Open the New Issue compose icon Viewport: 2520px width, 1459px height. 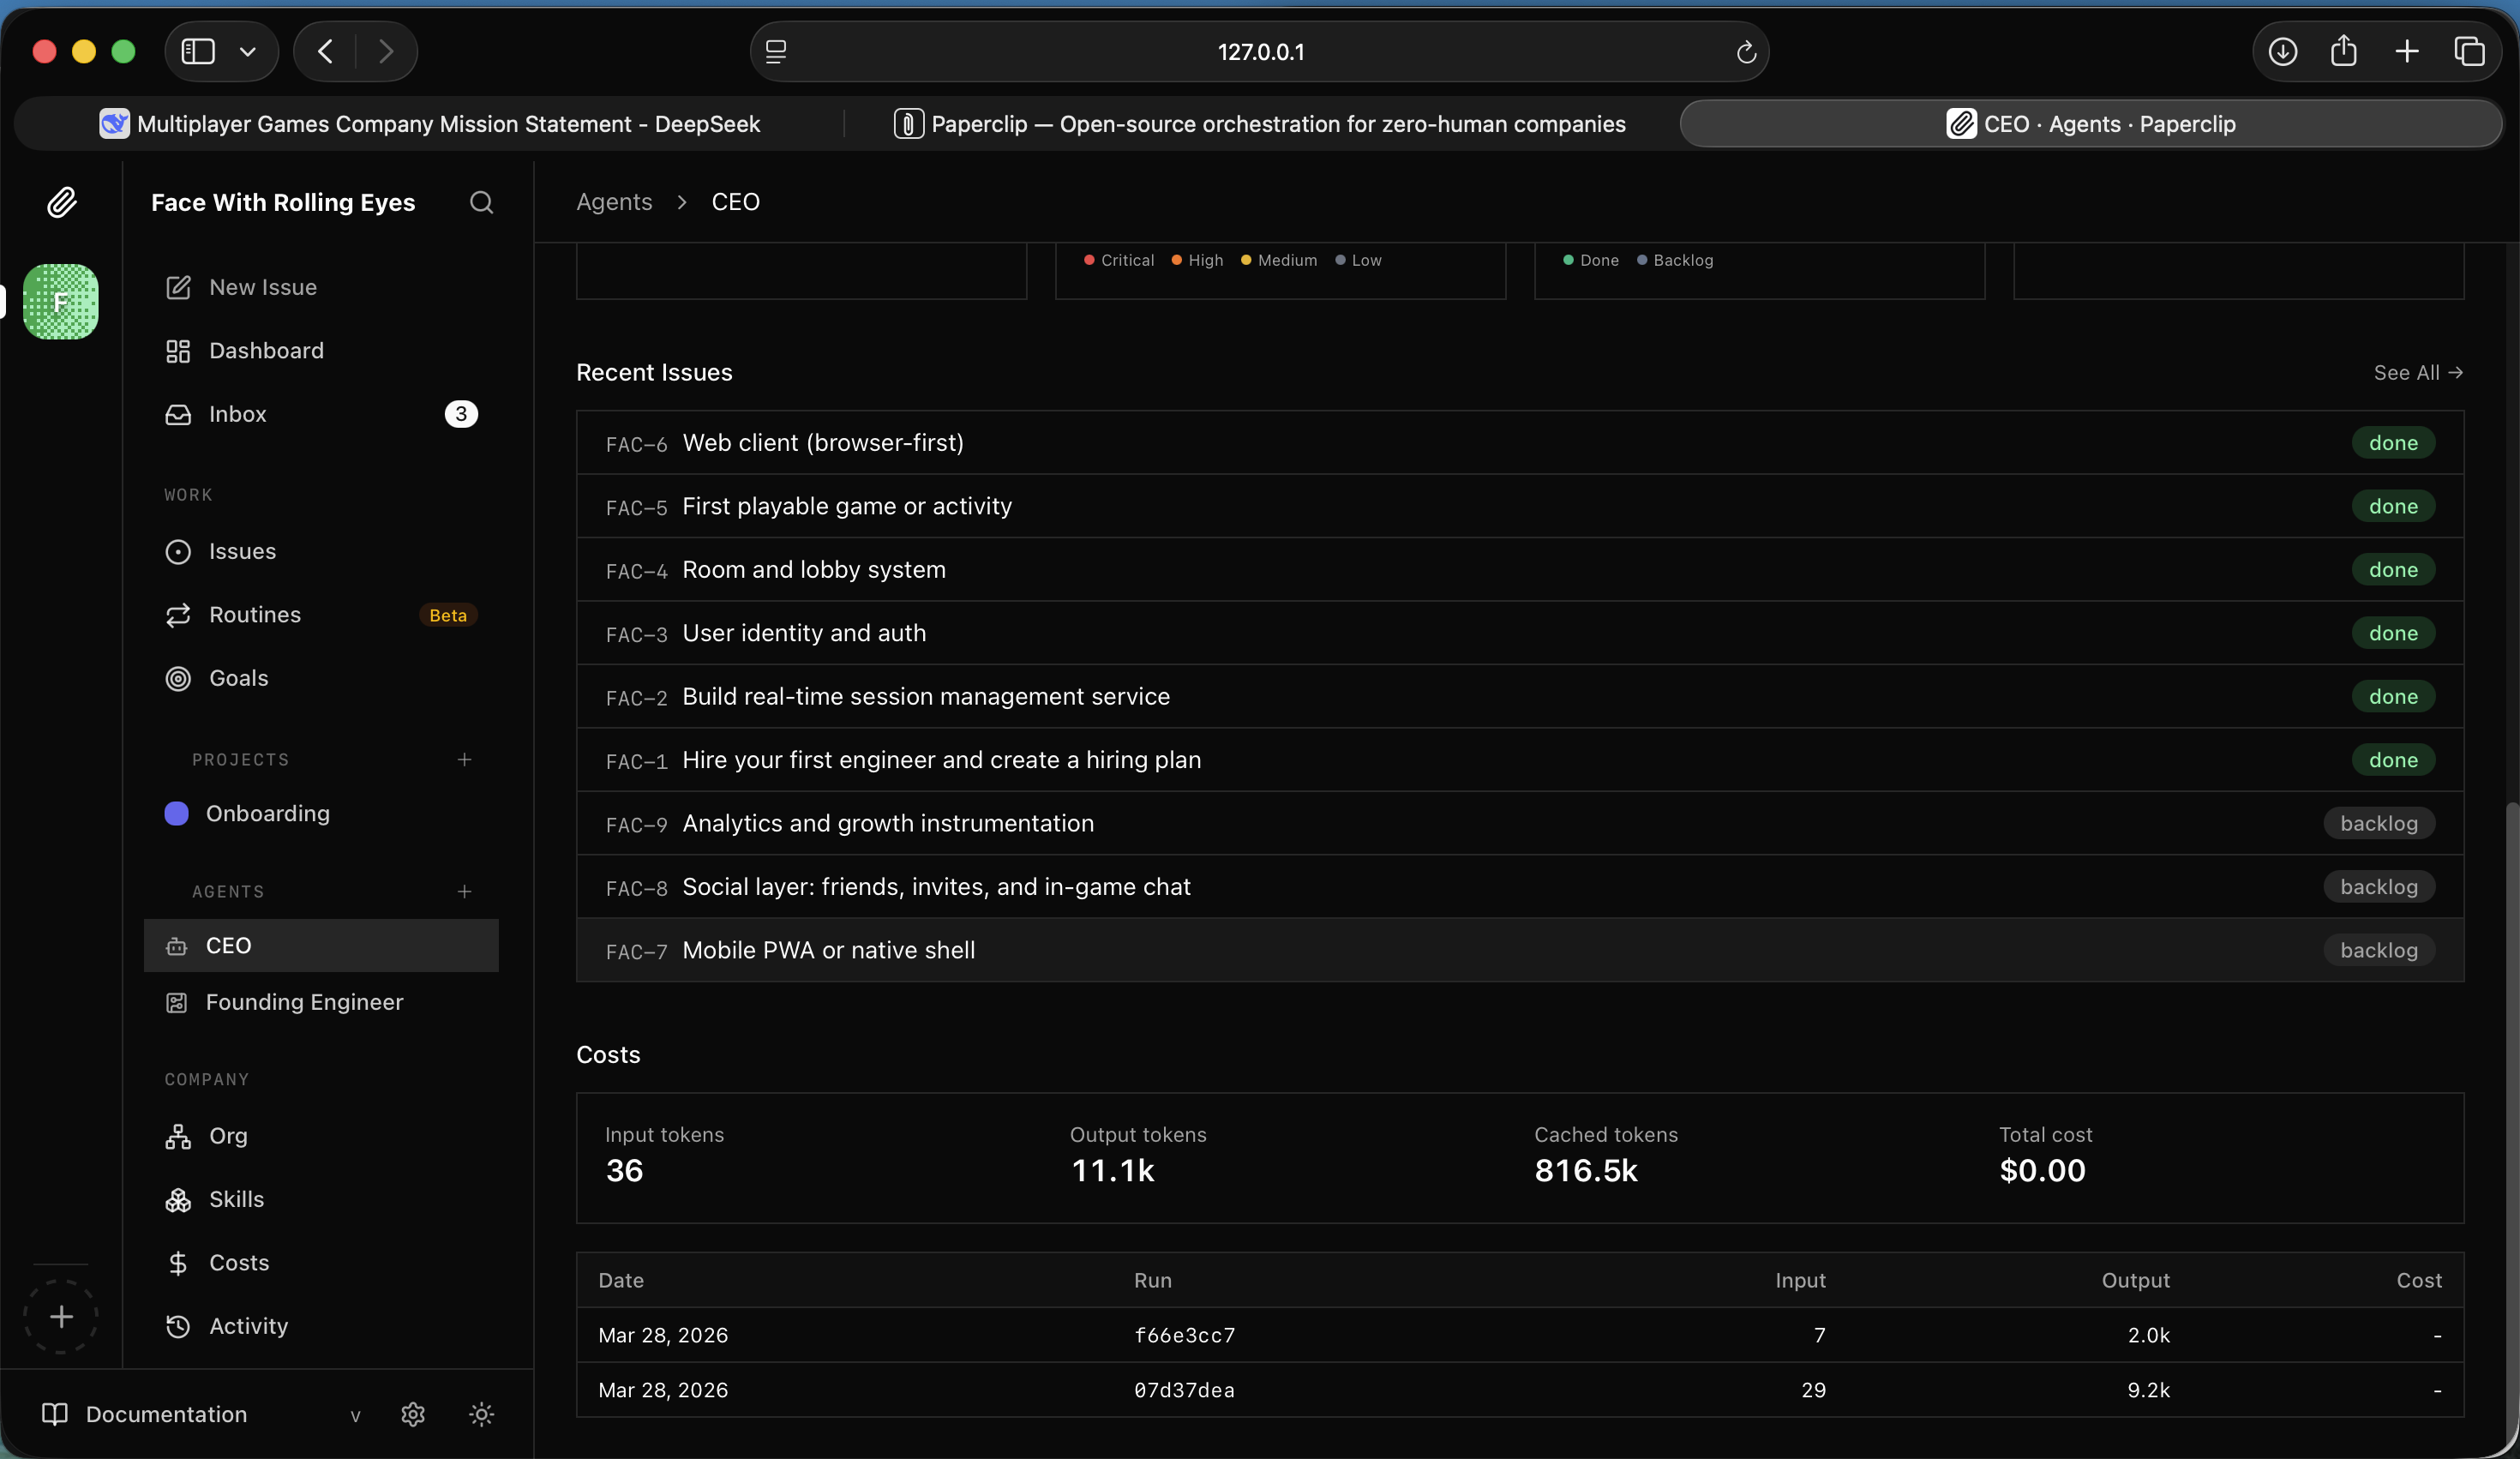pos(178,287)
